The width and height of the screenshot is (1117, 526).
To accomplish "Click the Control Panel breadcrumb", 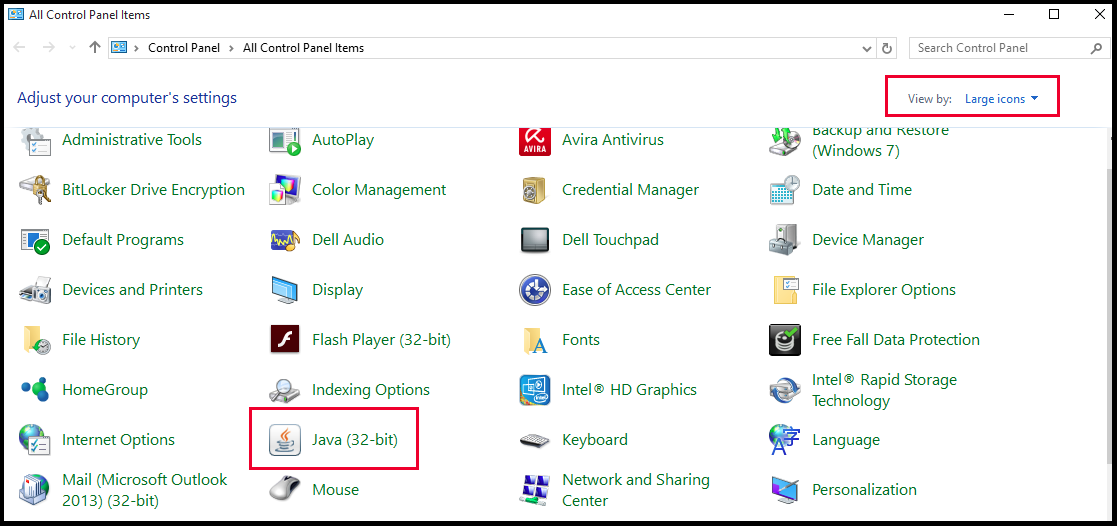I will click(x=184, y=48).
